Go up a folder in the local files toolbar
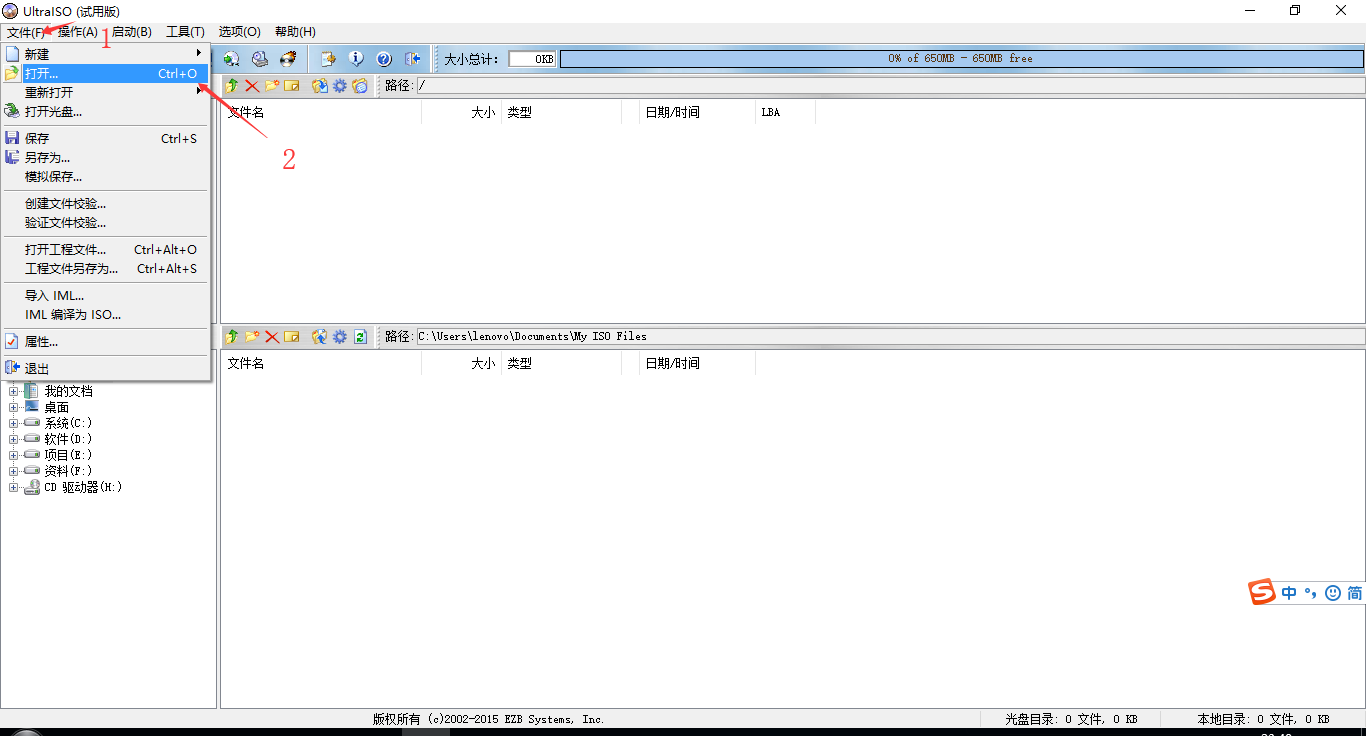This screenshot has height=736, width=1366. [x=232, y=337]
